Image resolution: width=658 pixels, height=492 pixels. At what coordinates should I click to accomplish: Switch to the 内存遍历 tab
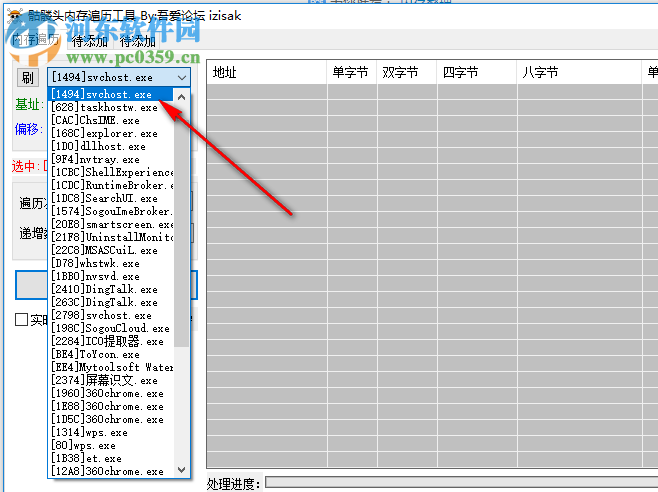click(x=36, y=39)
